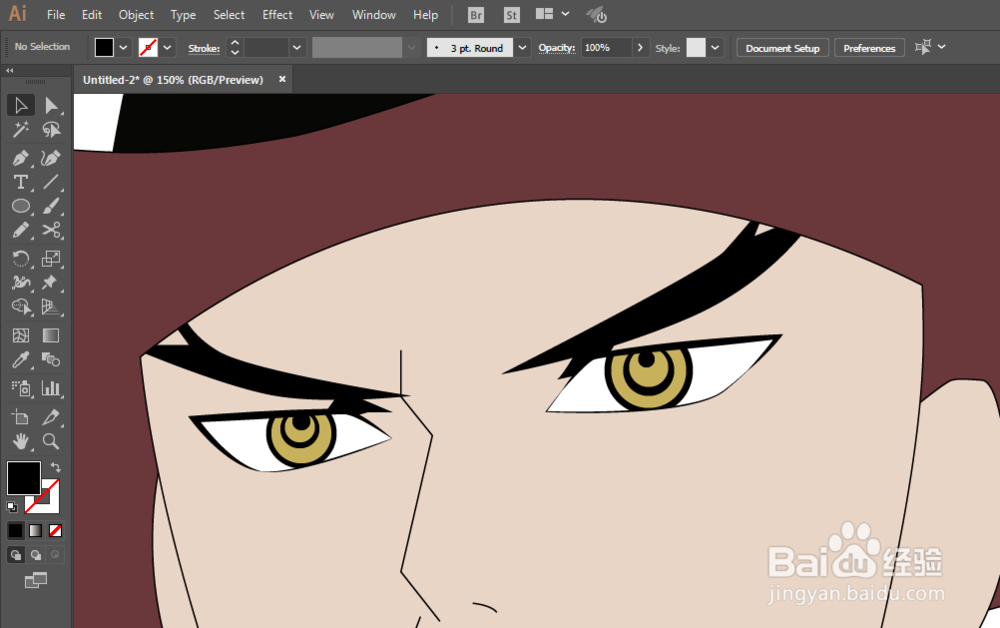The height and width of the screenshot is (628, 1000).
Task: Select the Zoom magnifier tool
Action: [51, 441]
